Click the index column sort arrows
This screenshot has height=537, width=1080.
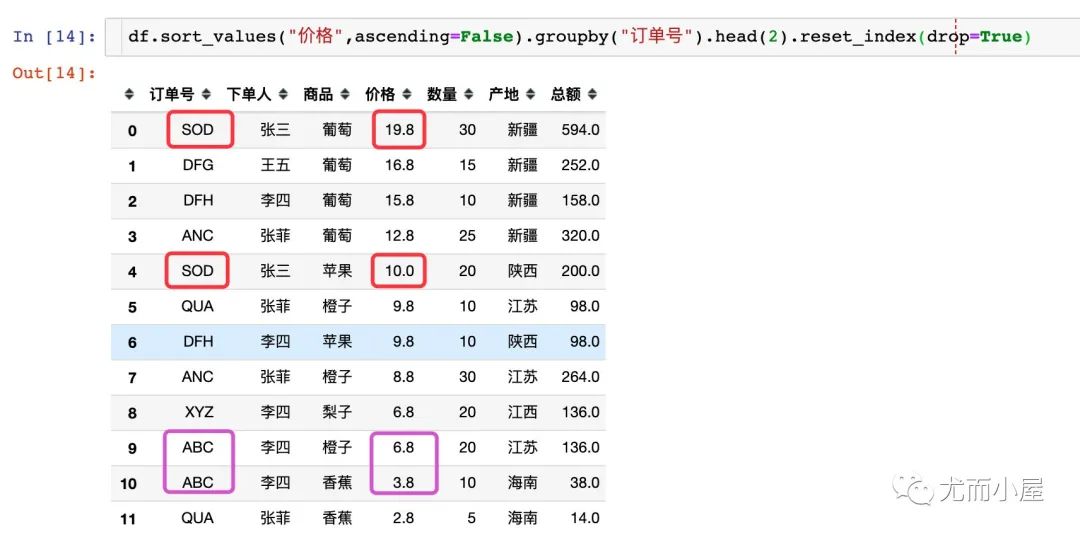(x=129, y=95)
